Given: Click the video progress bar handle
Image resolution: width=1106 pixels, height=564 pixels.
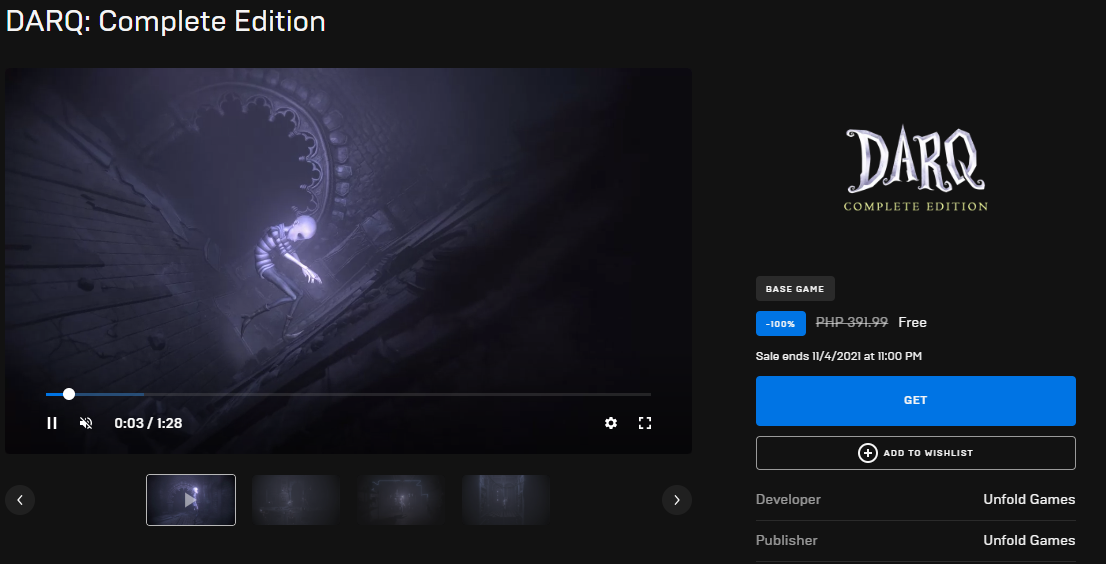Looking at the screenshot, I should (68, 394).
